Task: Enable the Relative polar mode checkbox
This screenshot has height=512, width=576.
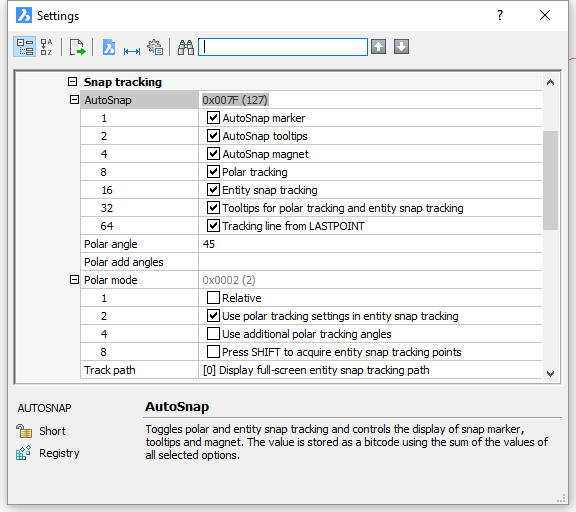Action: [x=213, y=298]
